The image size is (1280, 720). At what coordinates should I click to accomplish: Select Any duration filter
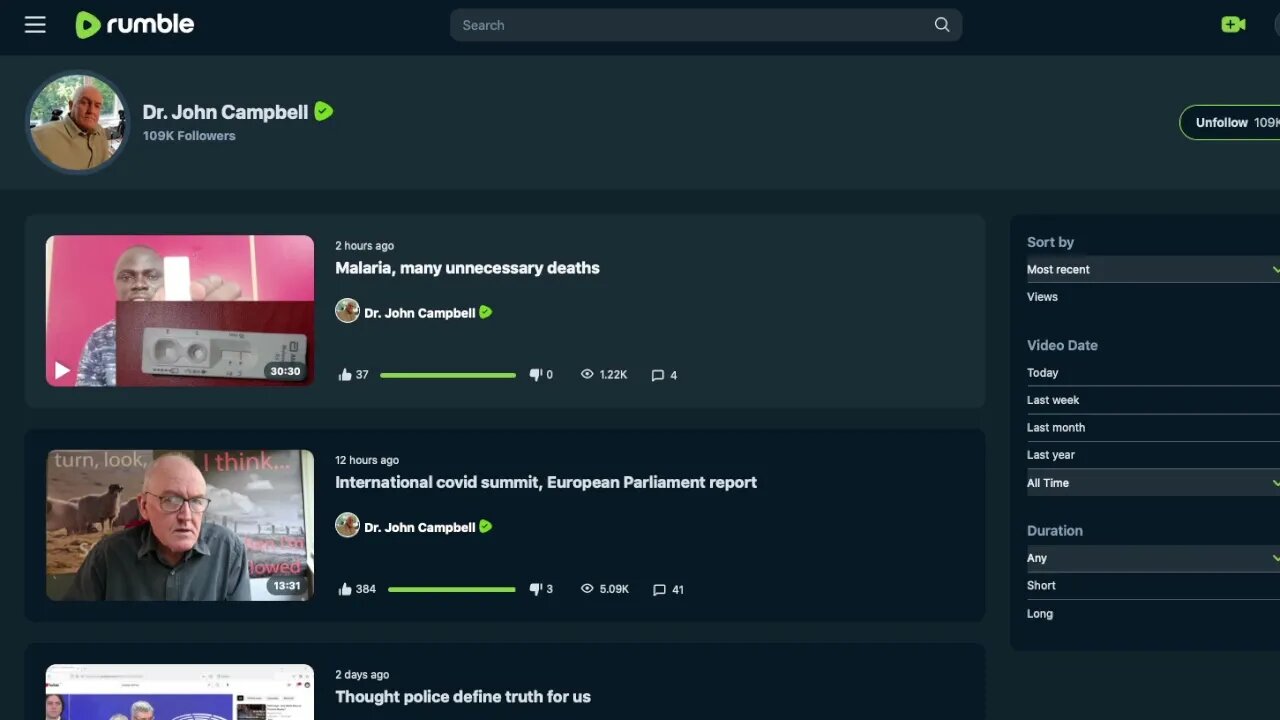pyautogui.click(x=1153, y=558)
